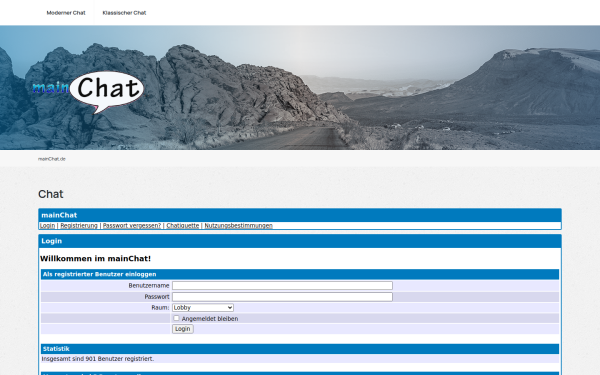Click the 'Benutzername' field label
The width and height of the screenshot is (600, 375).
coord(149,285)
